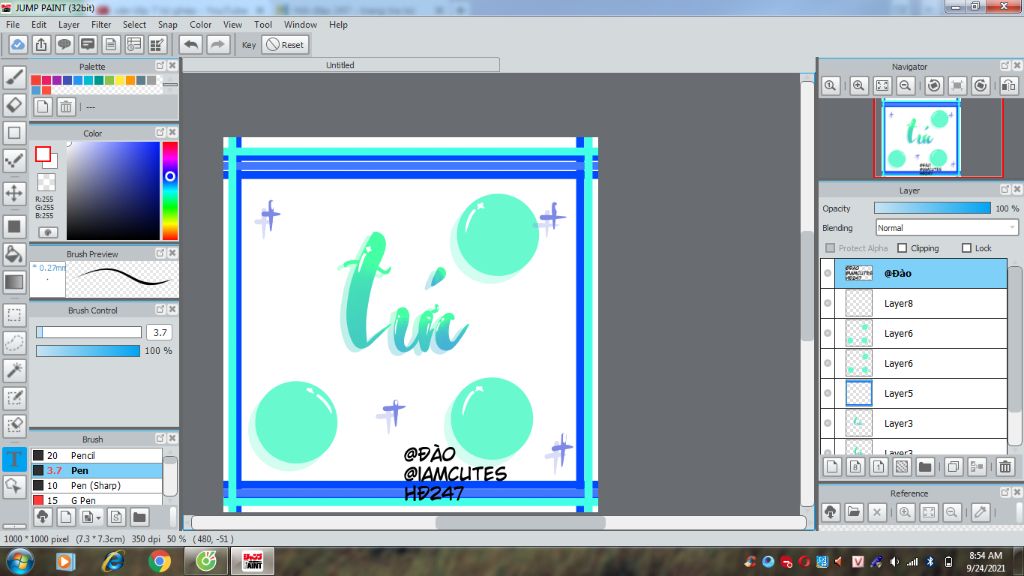Viewport: 1024px width, 576px height.
Task: Click the brush size input showing 3.7
Action: pos(160,332)
